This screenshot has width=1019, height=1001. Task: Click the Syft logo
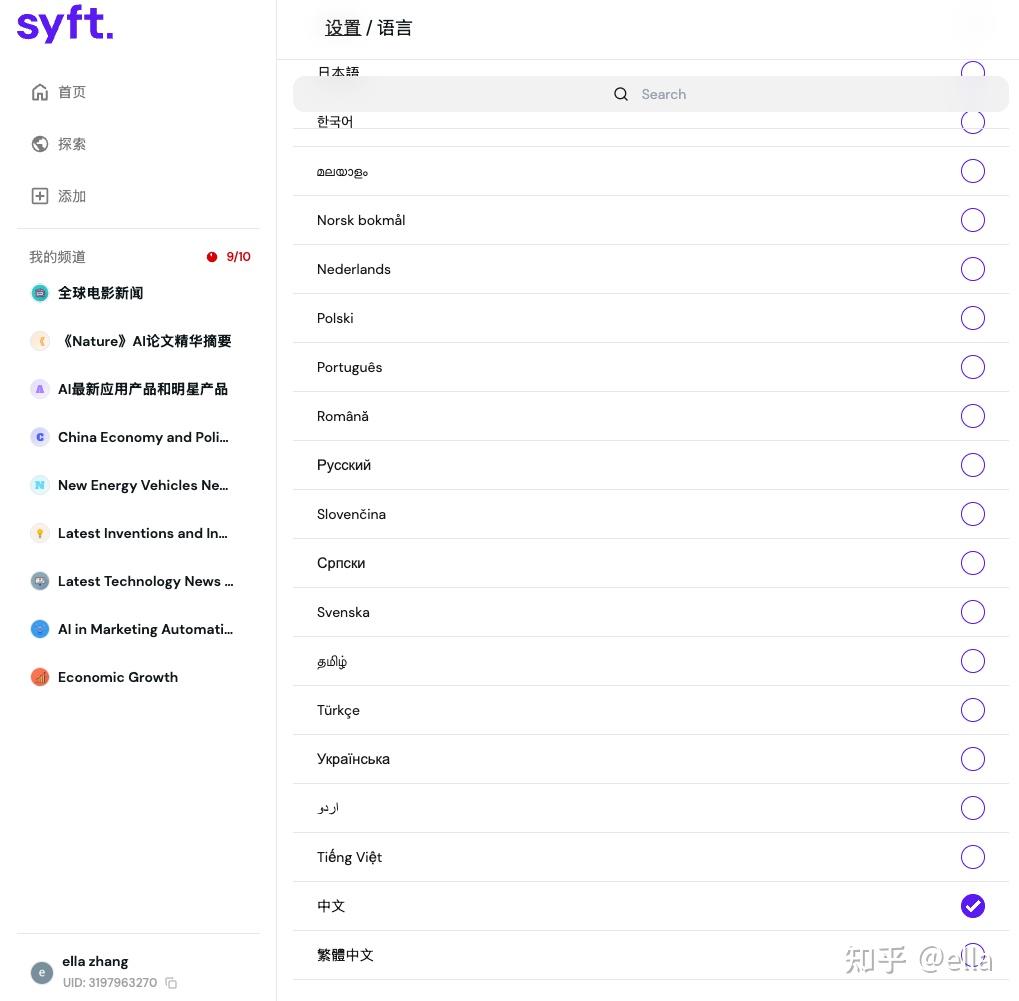(x=64, y=24)
